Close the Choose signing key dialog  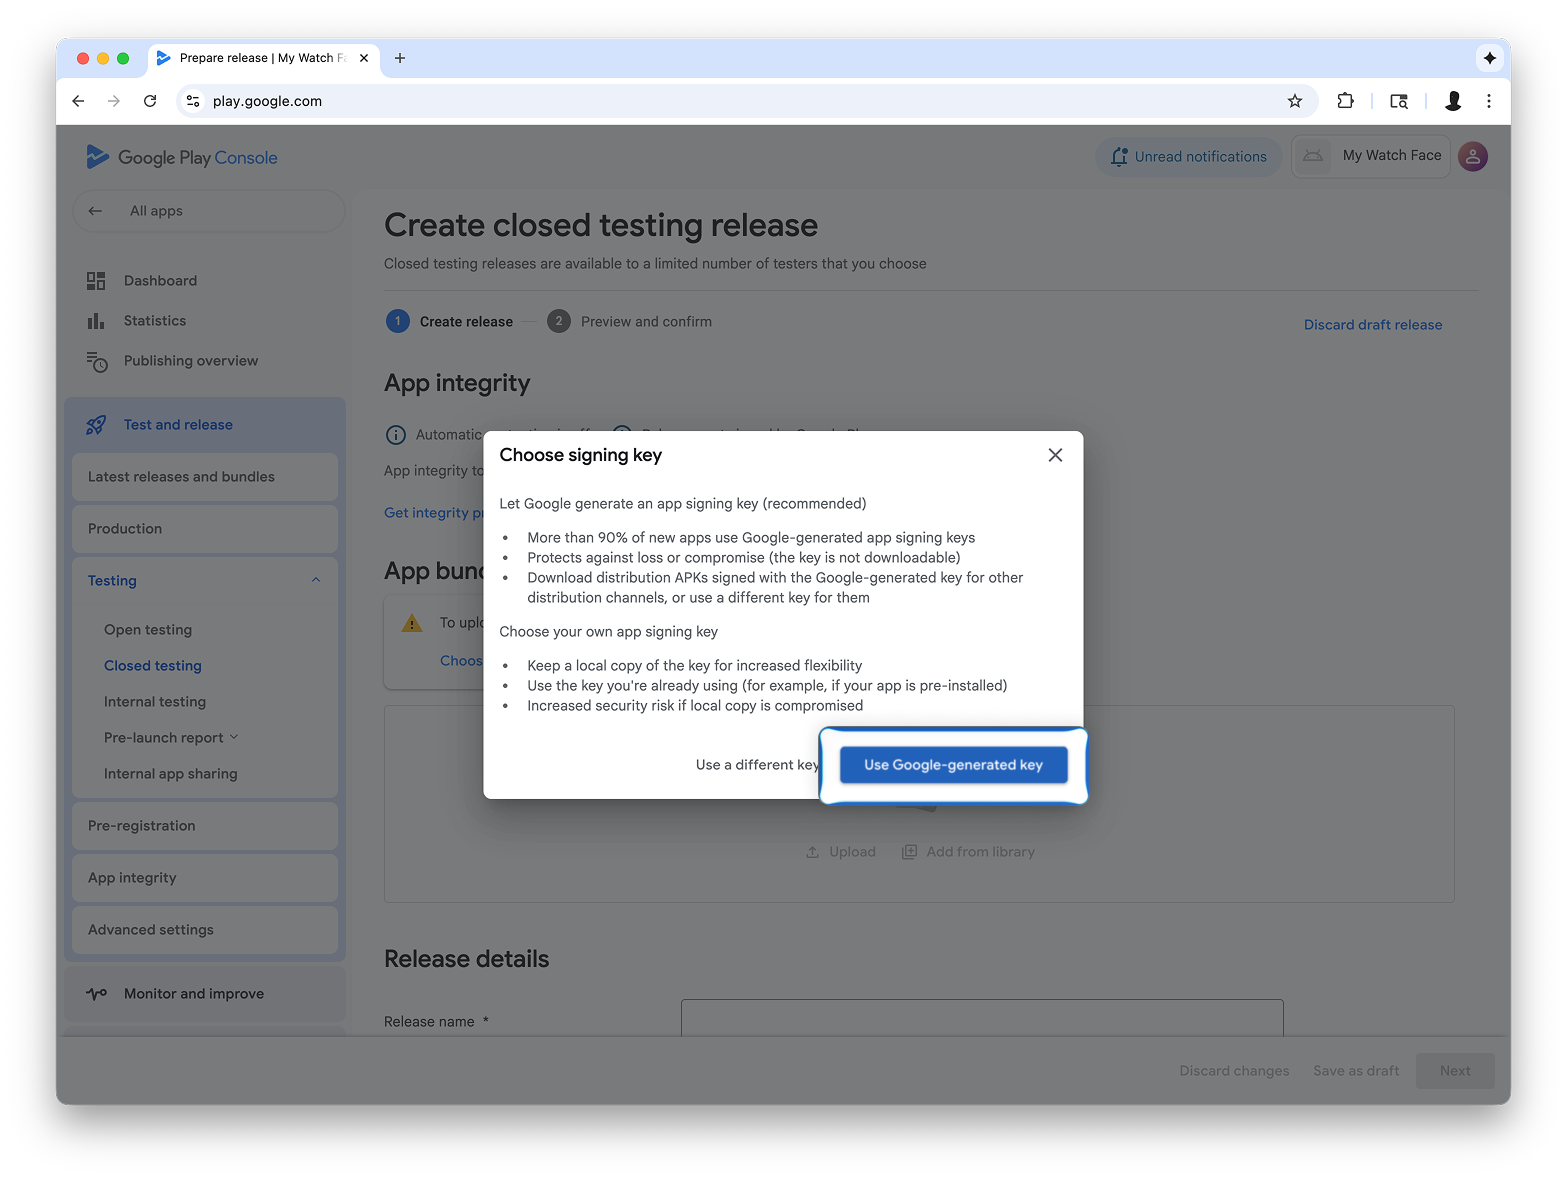coord(1055,455)
